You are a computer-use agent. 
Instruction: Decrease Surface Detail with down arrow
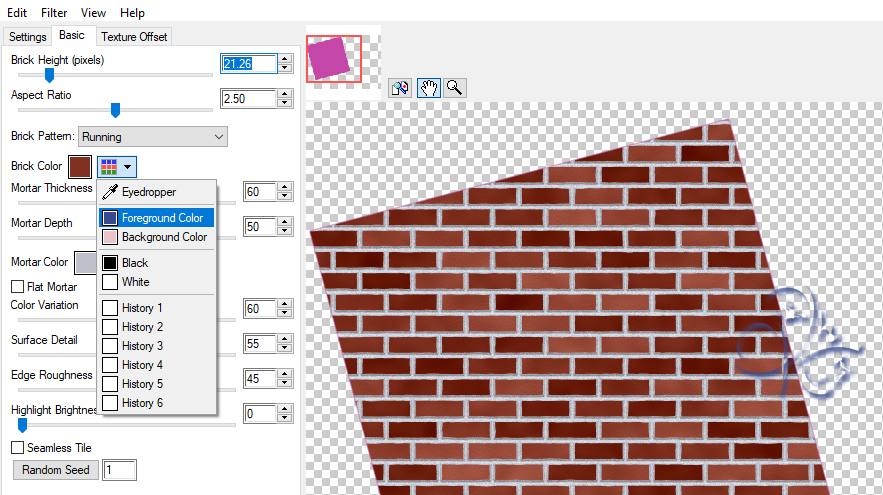[285, 348]
